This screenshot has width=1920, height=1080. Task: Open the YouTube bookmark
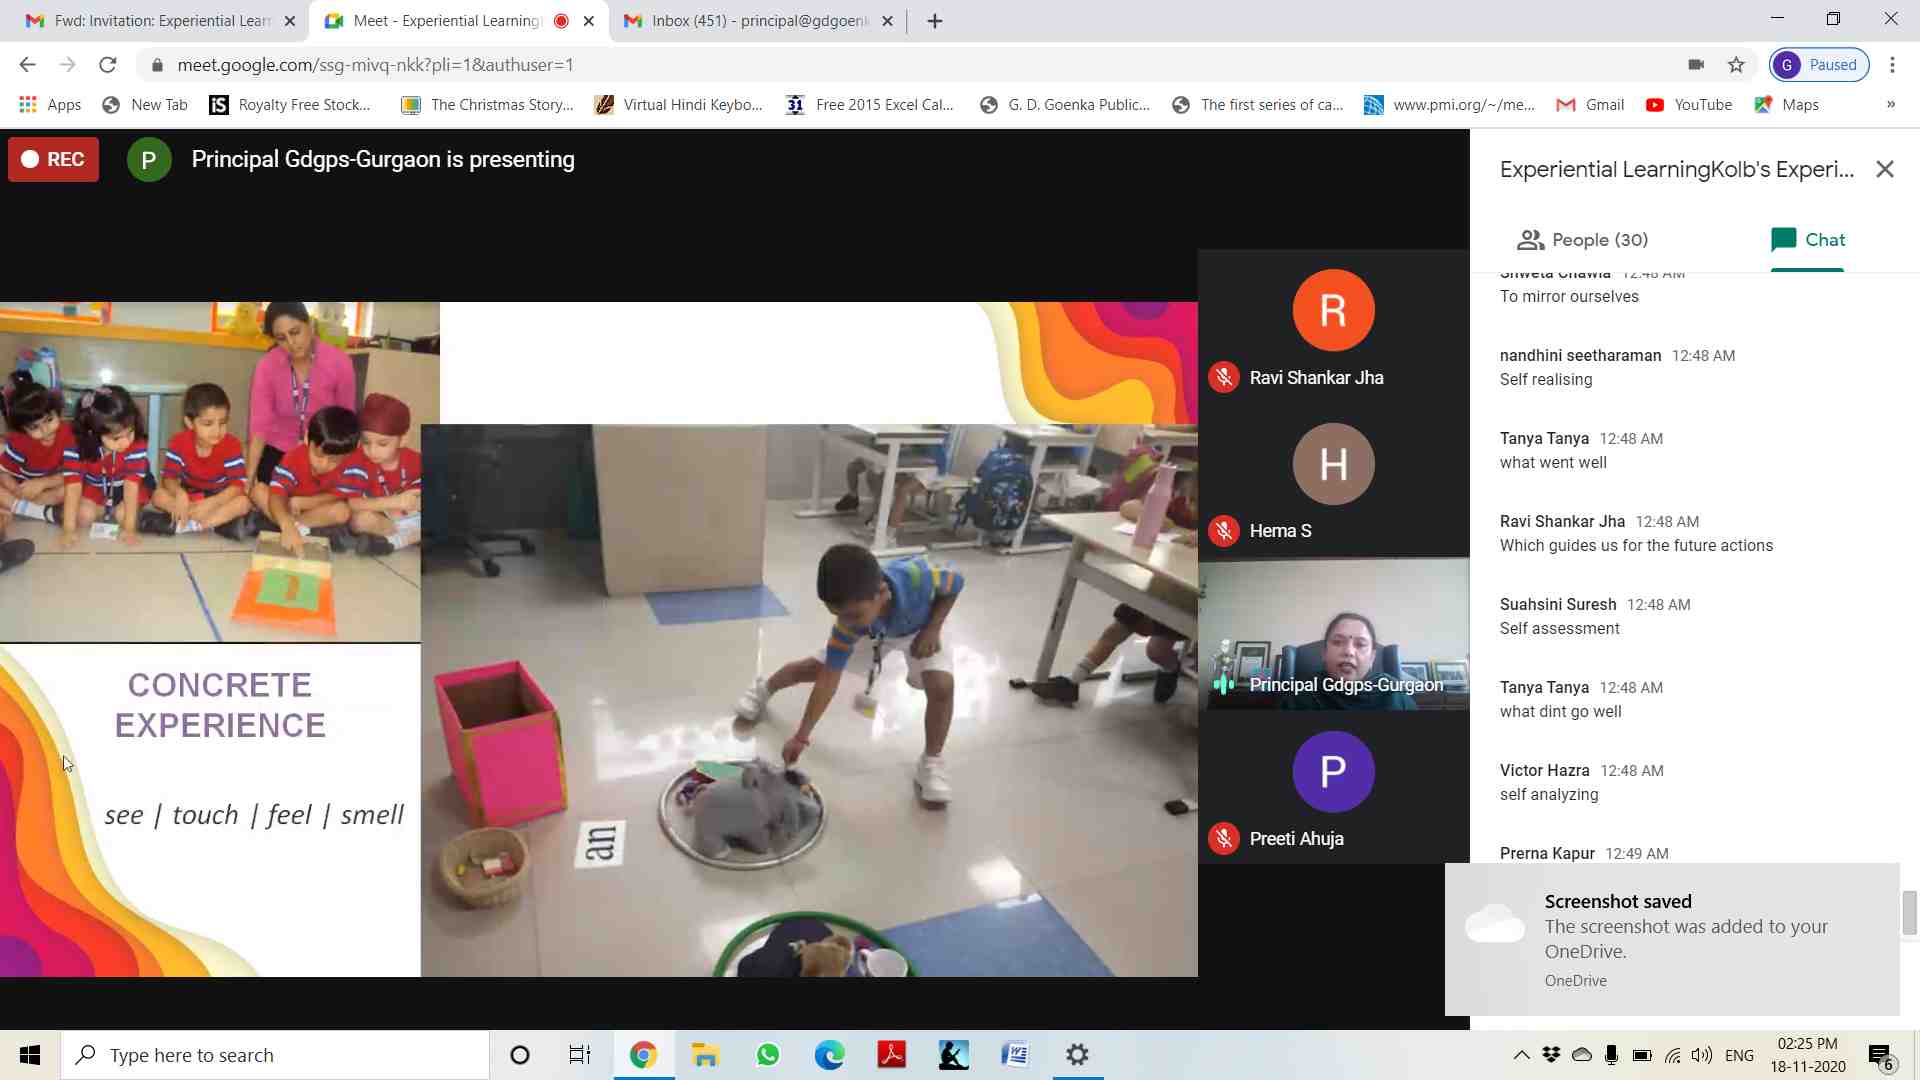(x=1689, y=105)
